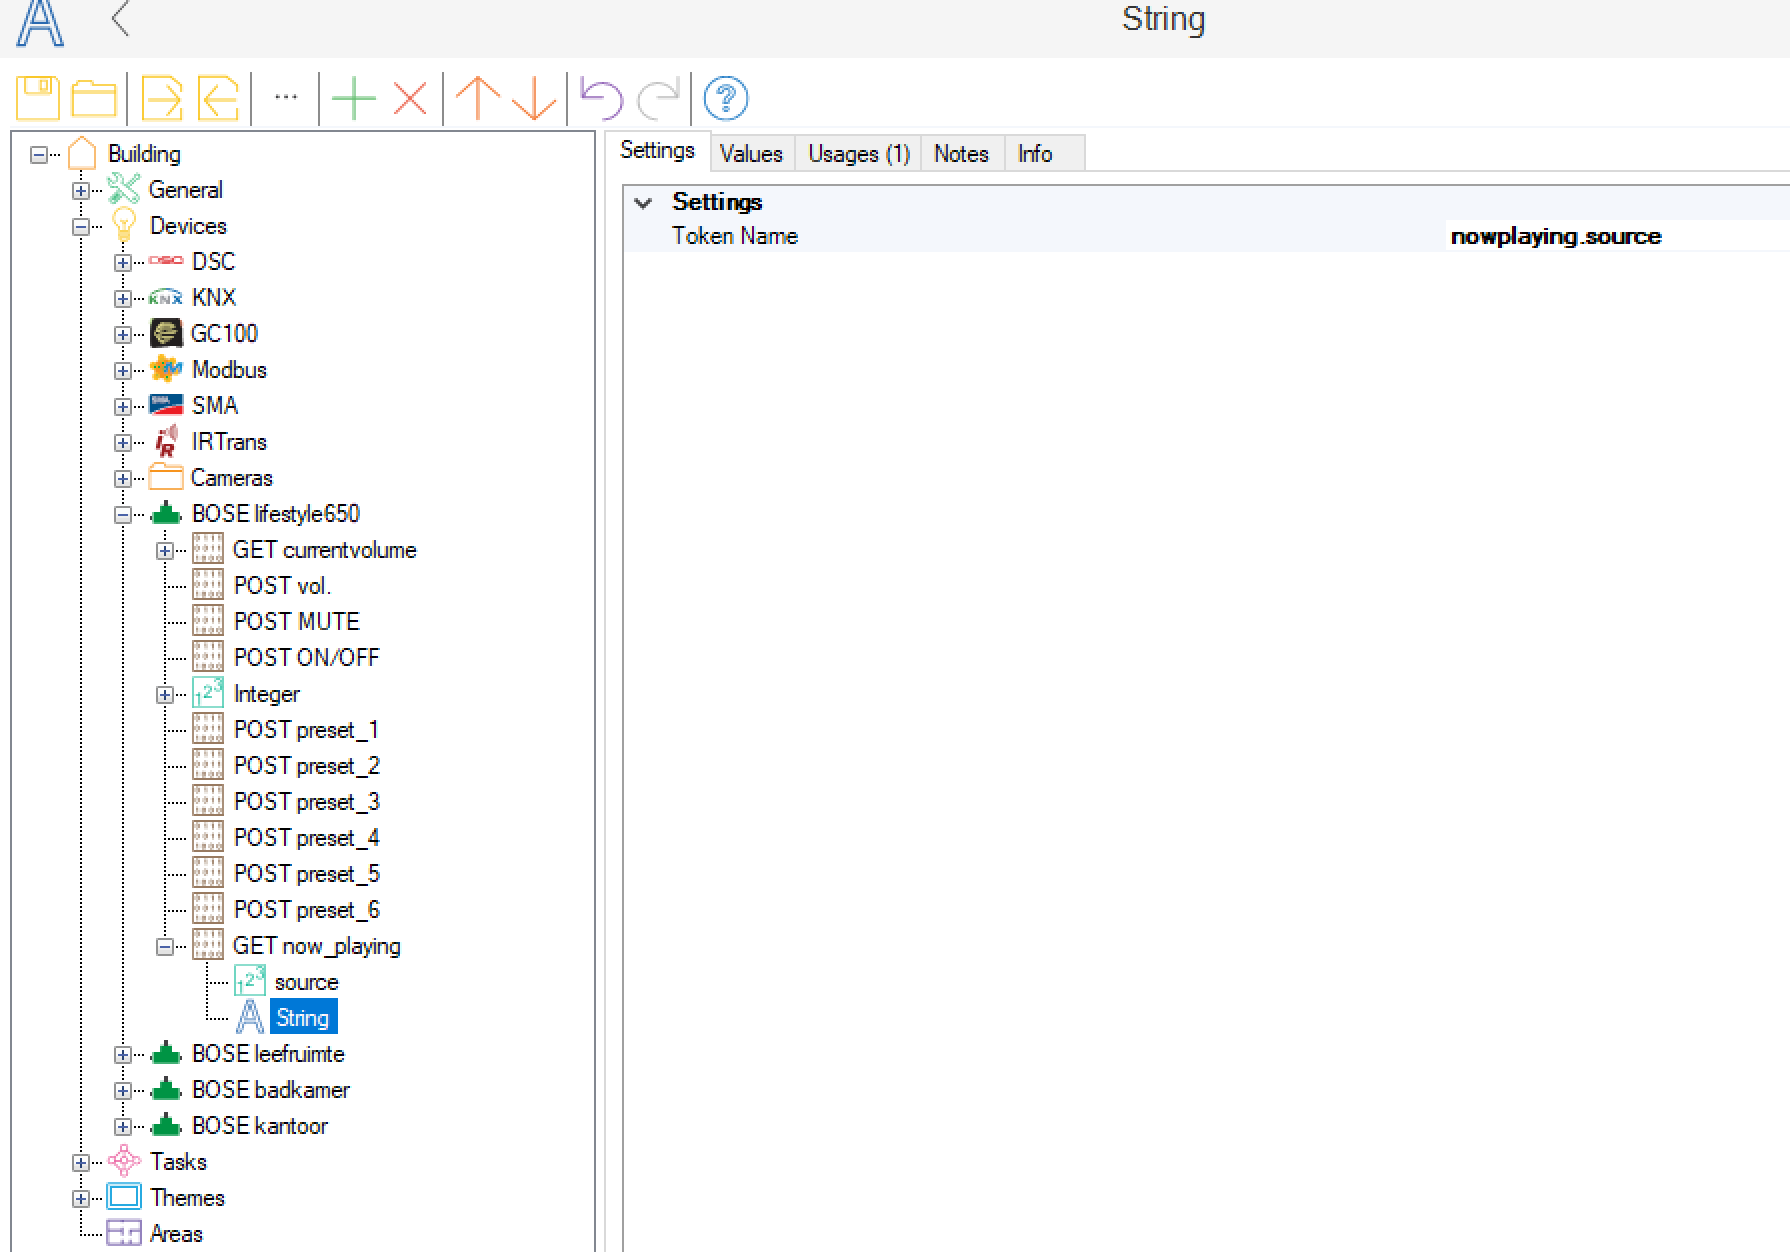Viewport: 1790px width, 1252px height.
Task: Switch to the Values tab
Action: (x=751, y=154)
